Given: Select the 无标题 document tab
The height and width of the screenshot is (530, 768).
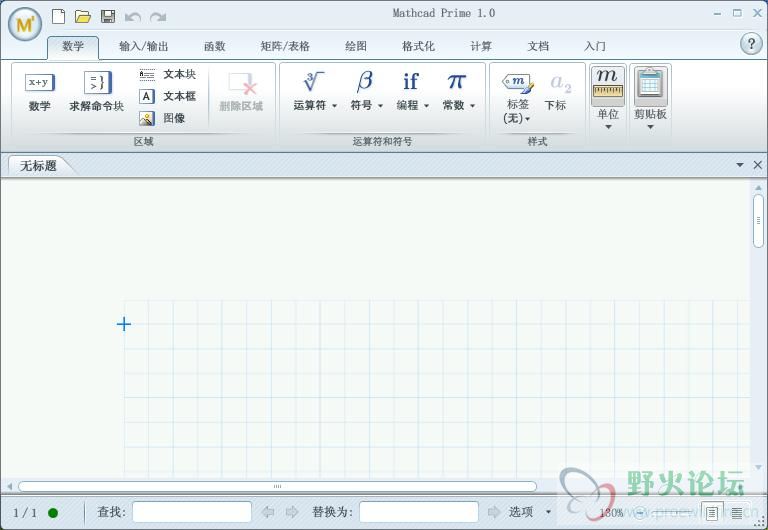Looking at the screenshot, I should click(x=39, y=166).
